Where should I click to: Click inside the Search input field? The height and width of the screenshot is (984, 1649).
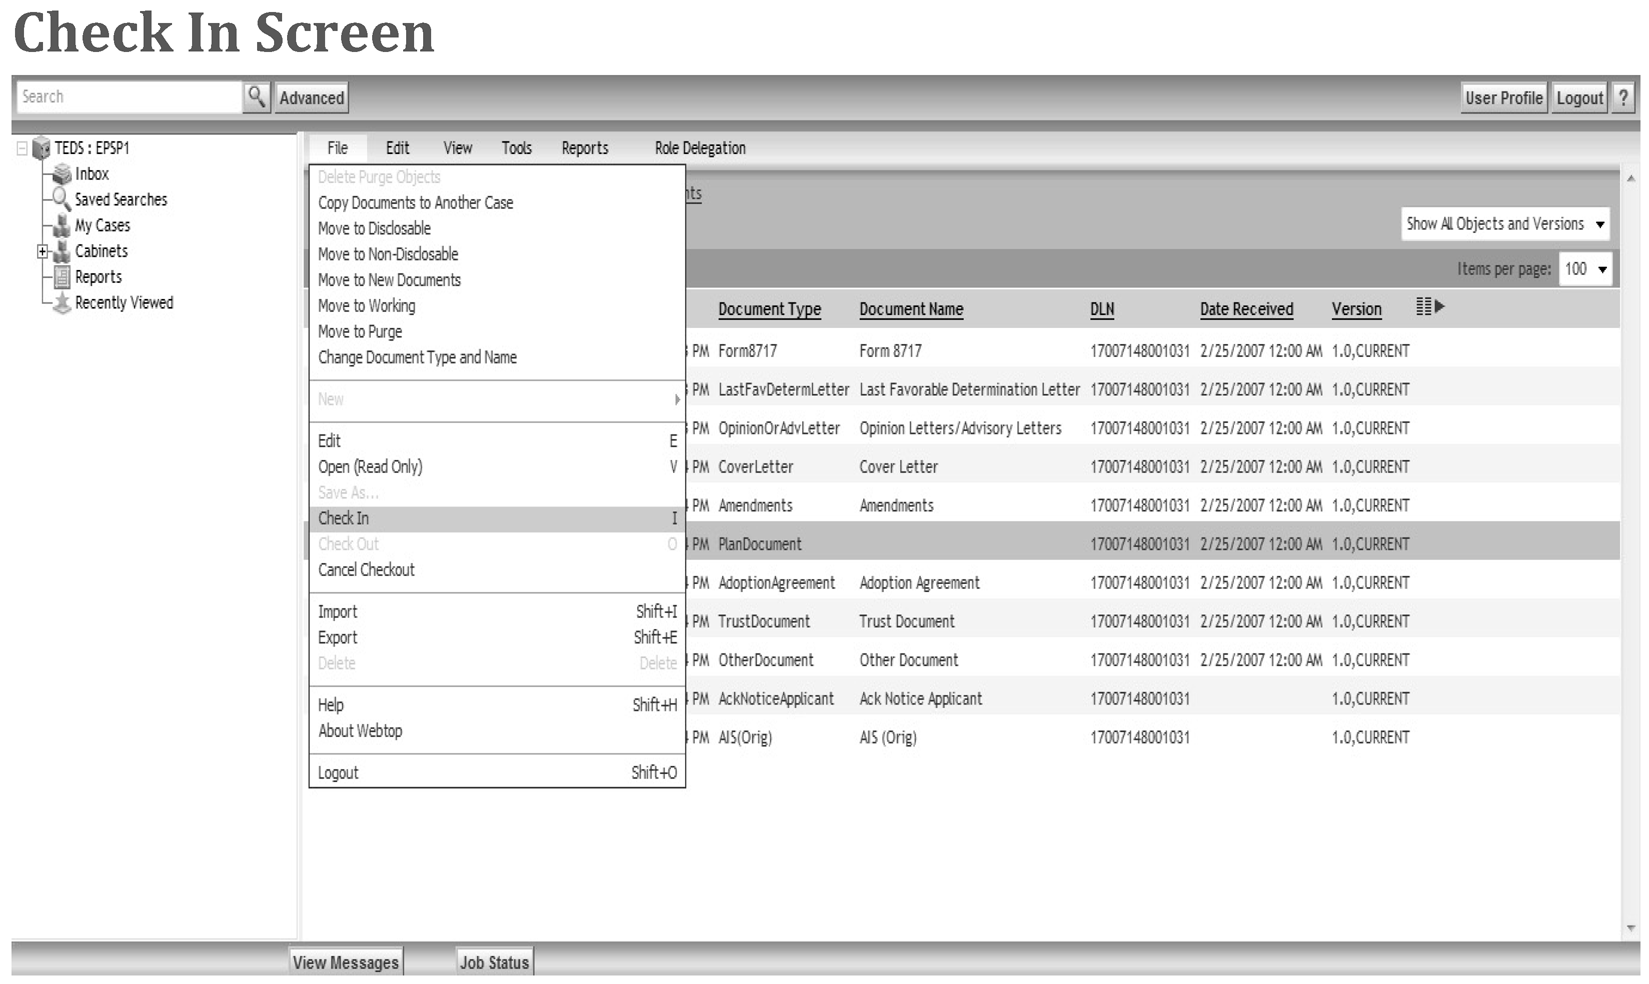[128, 97]
